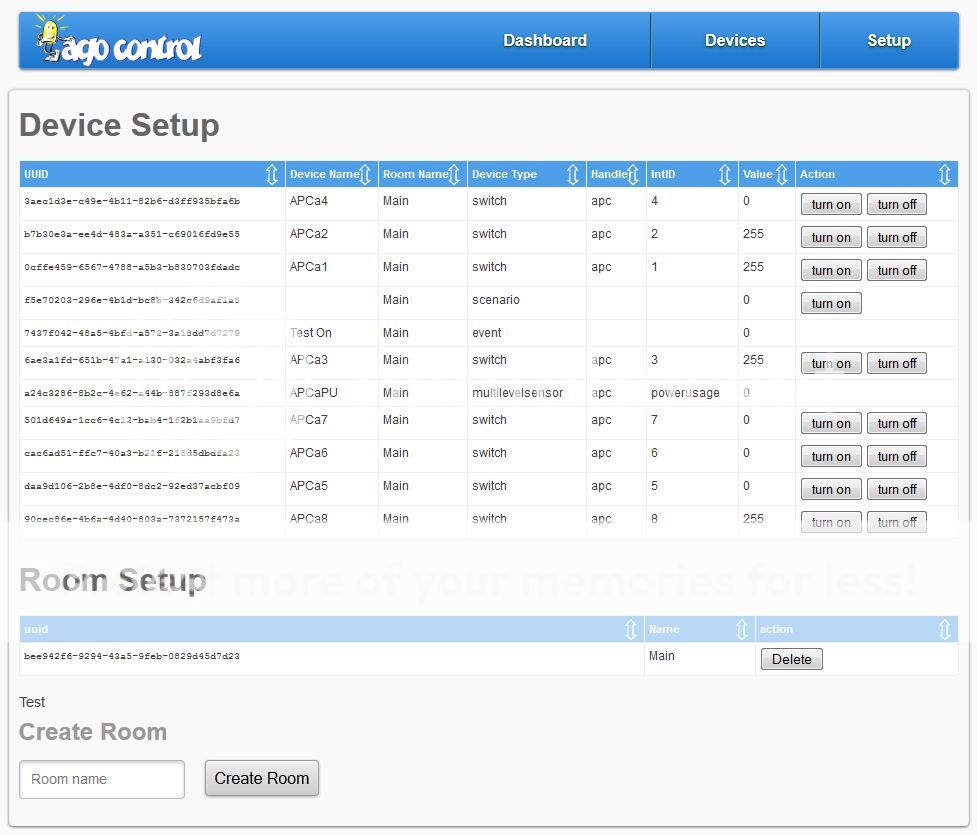
Task: Sort room table by uuid arrows
Action: 631,630
